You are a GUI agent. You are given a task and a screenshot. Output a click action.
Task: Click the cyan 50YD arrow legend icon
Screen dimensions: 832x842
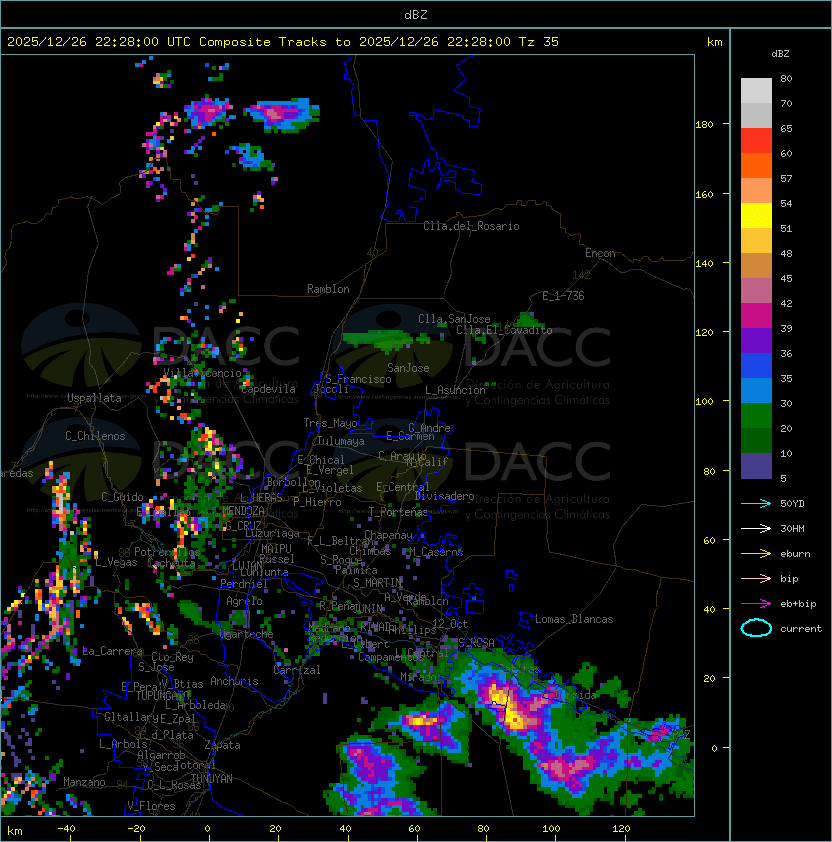[x=756, y=504]
